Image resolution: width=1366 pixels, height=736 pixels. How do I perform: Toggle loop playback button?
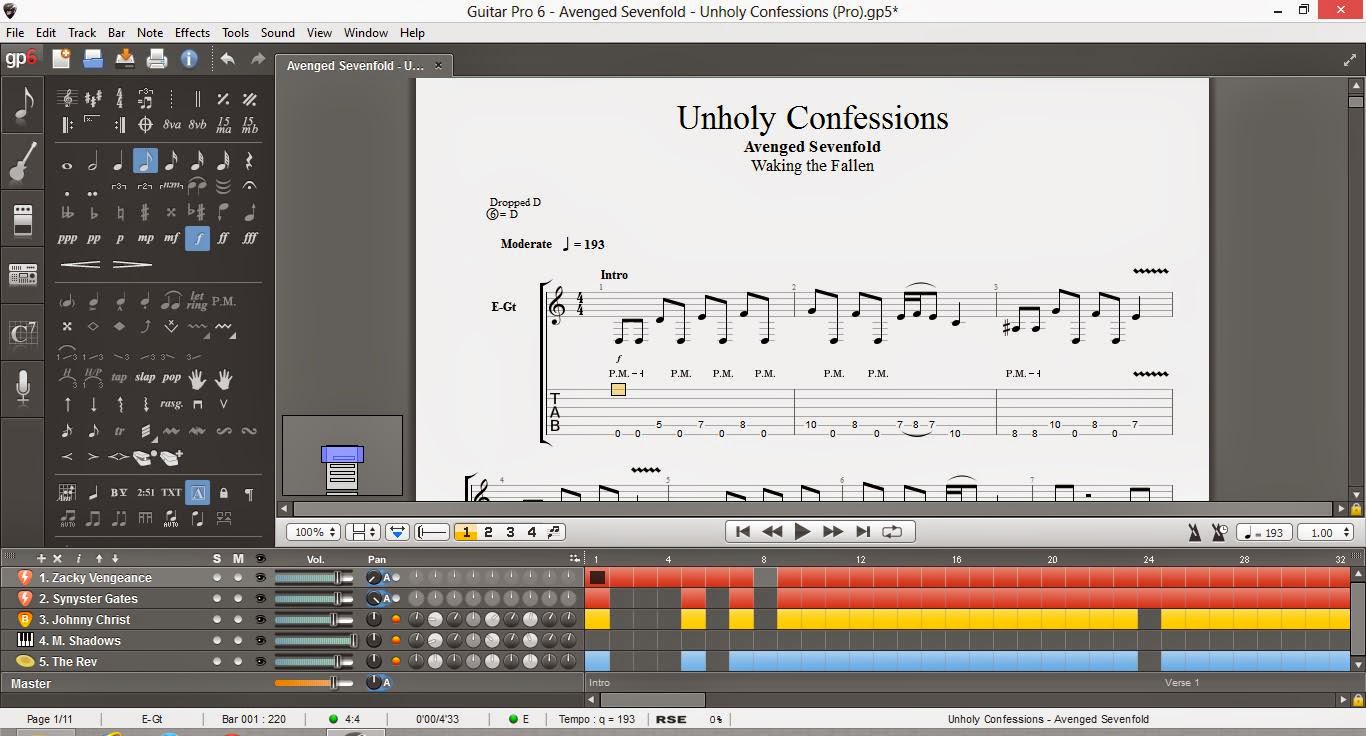tap(892, 532)
